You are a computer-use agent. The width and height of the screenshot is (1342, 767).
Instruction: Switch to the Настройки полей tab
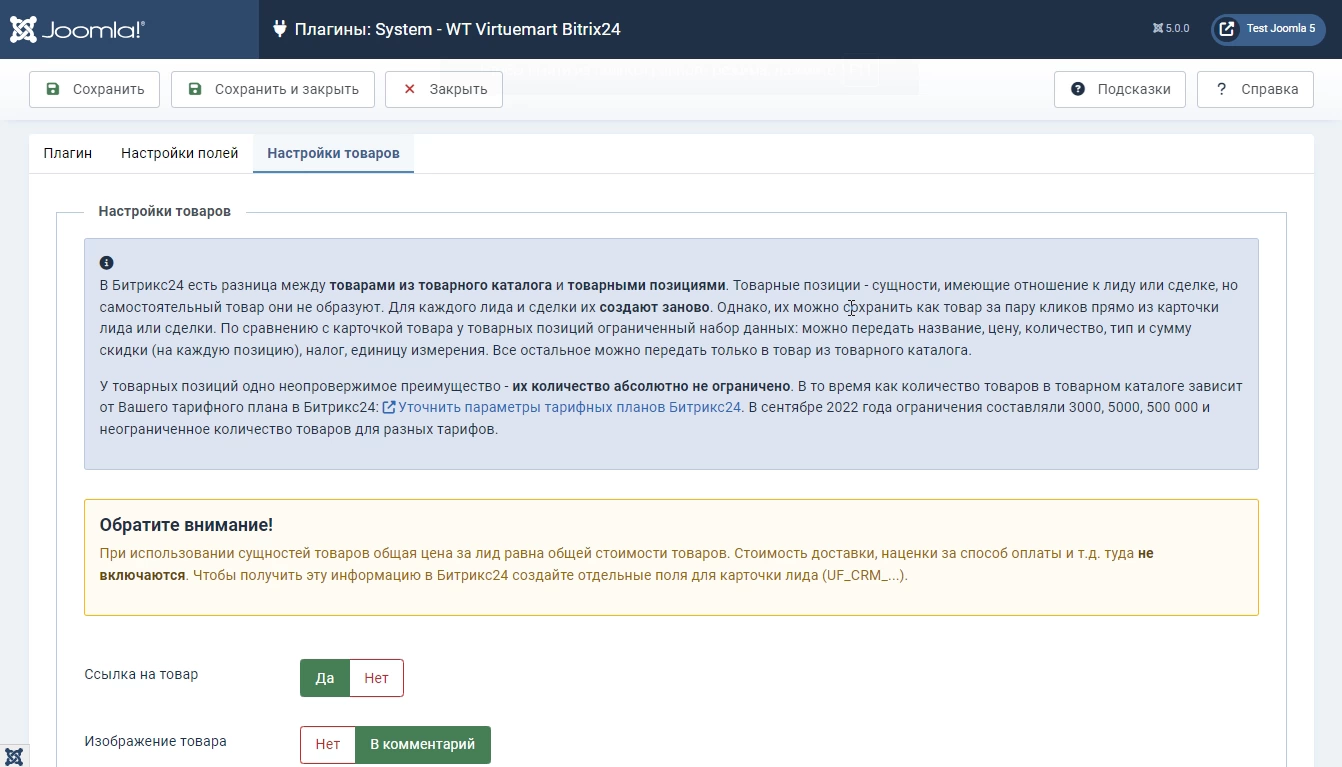pyautogui.click(x=180, y=153)
